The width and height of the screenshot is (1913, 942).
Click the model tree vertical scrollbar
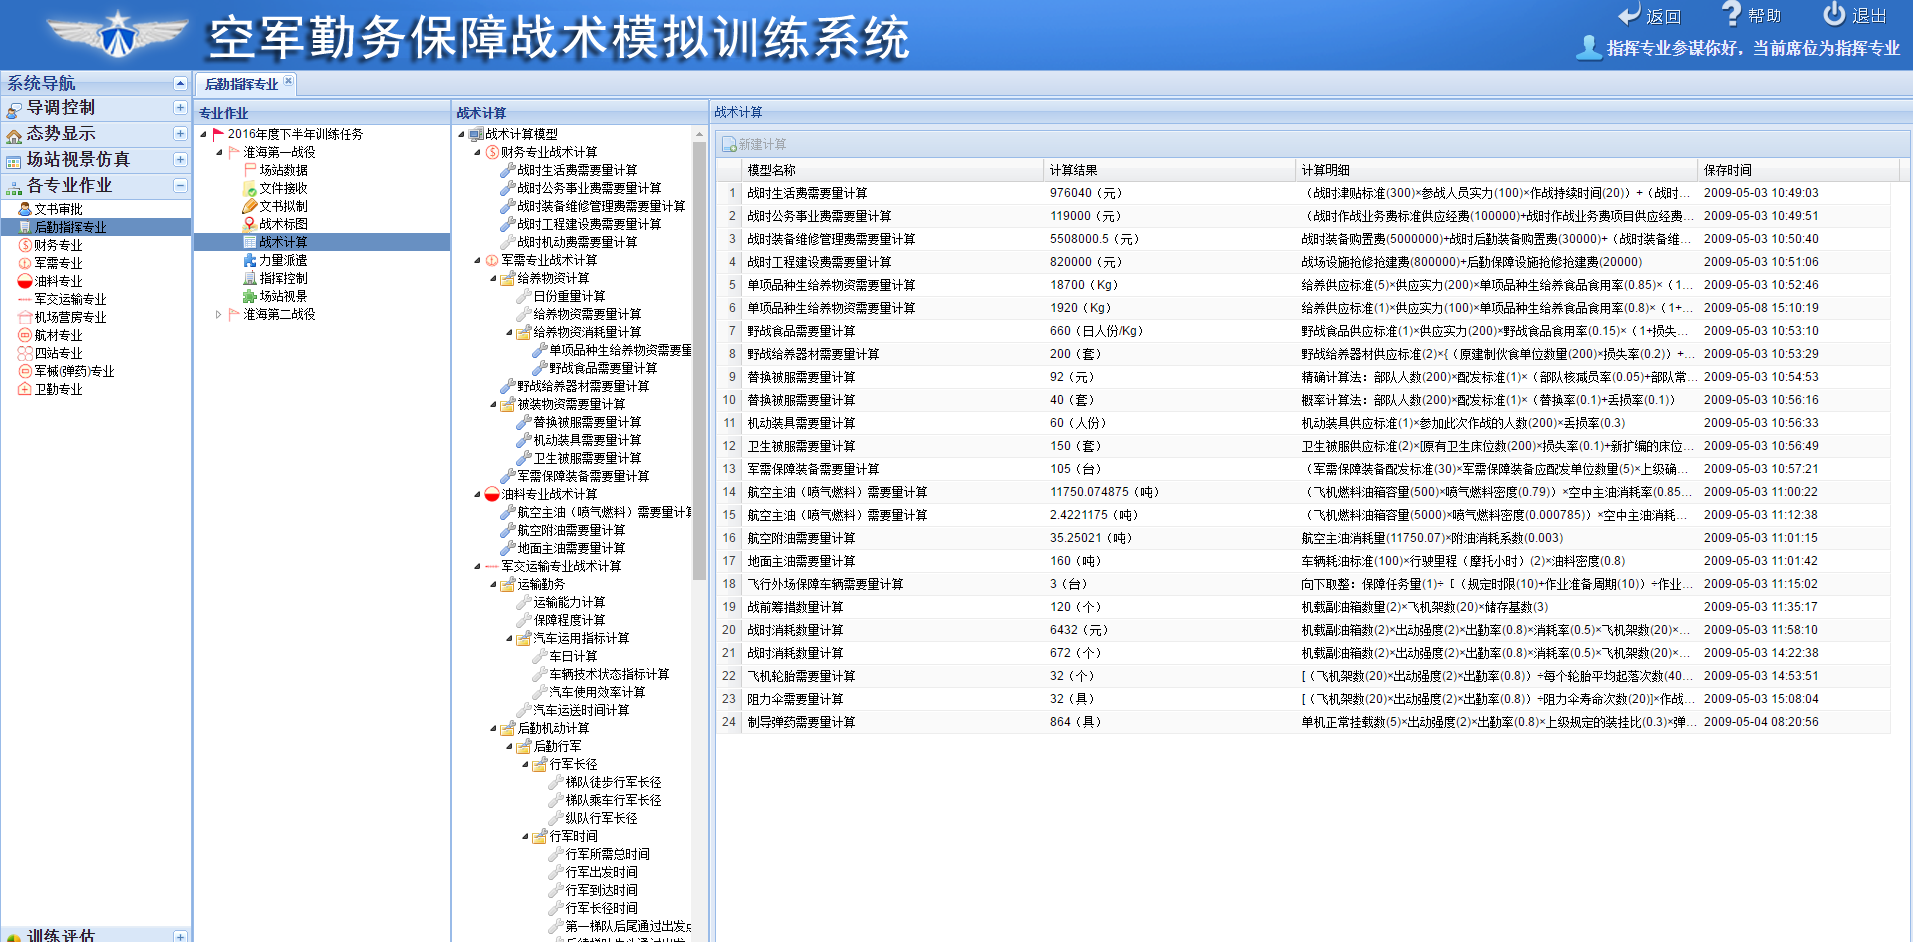699,360
